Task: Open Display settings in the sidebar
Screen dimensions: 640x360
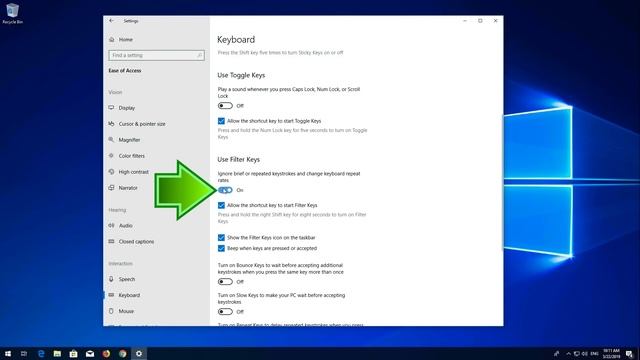Action: (122, 108)
